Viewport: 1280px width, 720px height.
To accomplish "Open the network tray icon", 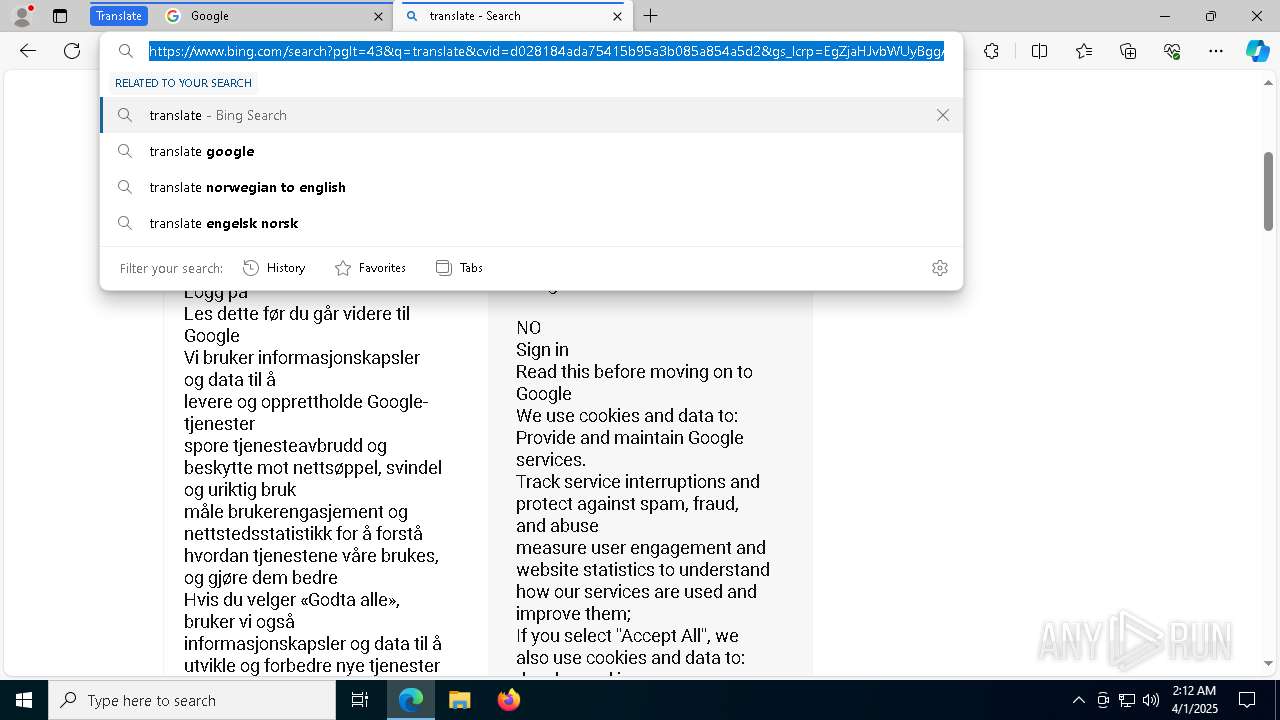I will pos(1127,700).
